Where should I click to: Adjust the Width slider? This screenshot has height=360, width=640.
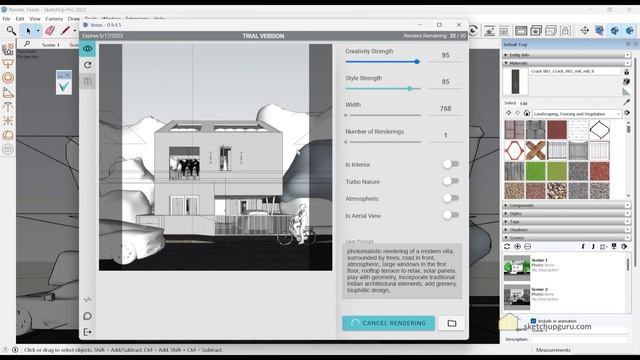(383, 115)
